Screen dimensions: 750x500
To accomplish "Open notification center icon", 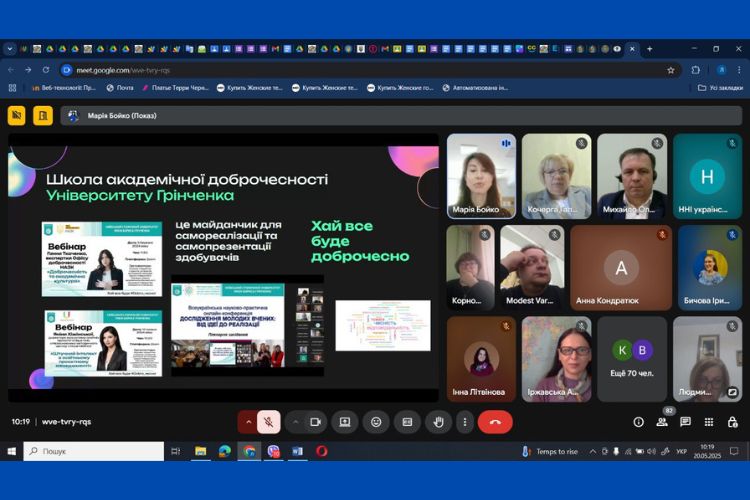I will click(734, 451).
